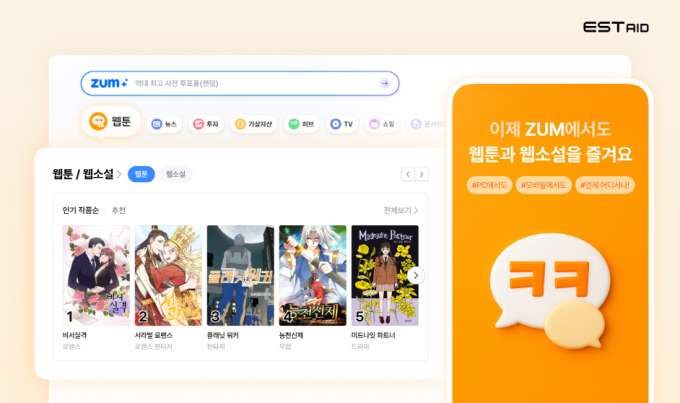Image resolution: width=680 pixels, height=403 pixels.
Task: Open the 능천신제 cover thumbnail
Action: (x=313, y=275)
